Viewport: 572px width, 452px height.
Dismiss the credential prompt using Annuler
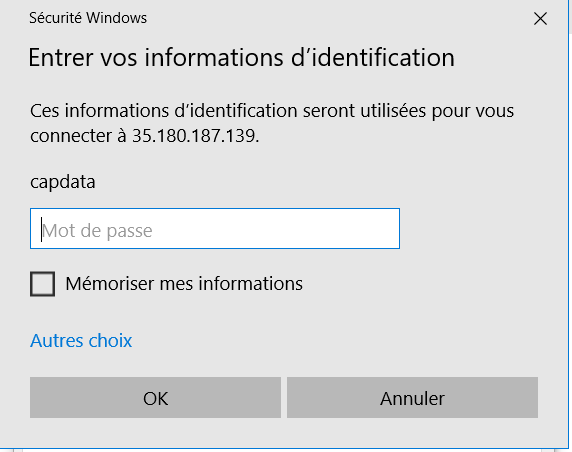click(412, 398)
